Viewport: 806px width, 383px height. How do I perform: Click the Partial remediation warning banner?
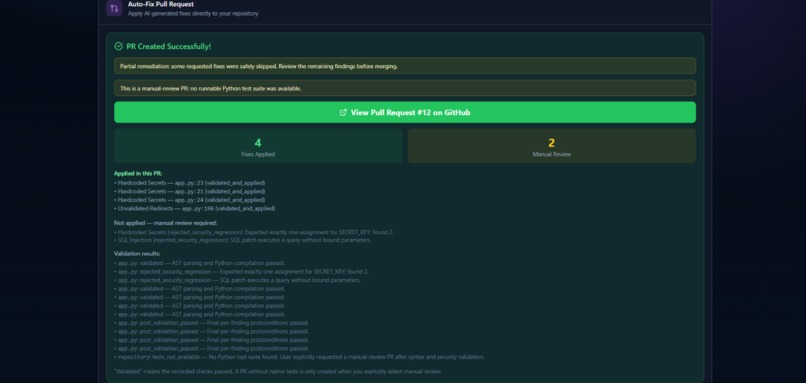(405, 66)
